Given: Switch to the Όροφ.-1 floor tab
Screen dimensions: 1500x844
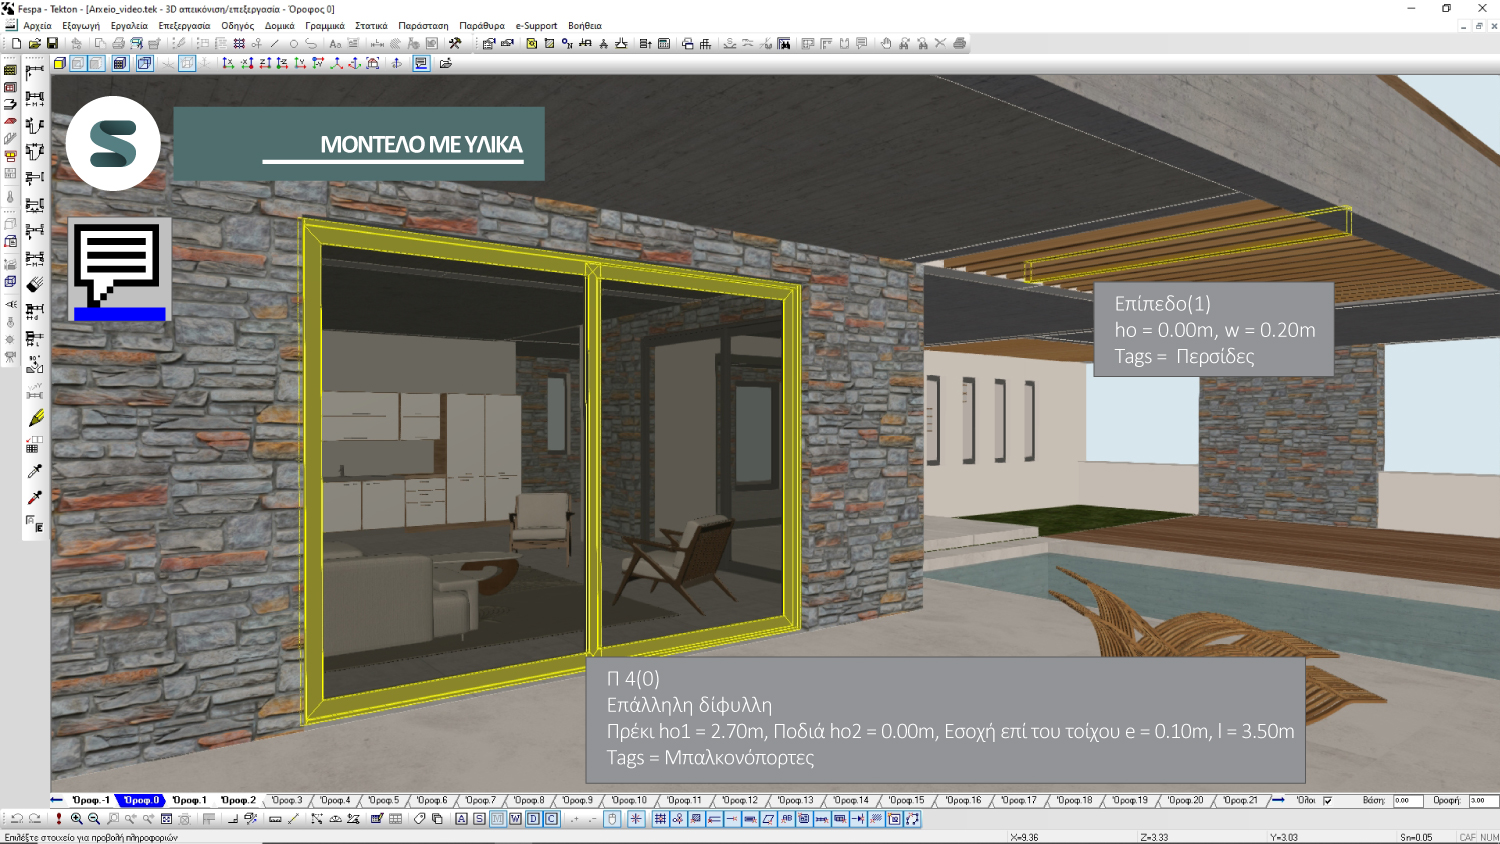Looking at the screenshot, I should pyautogui.click(x=91, y=800).
